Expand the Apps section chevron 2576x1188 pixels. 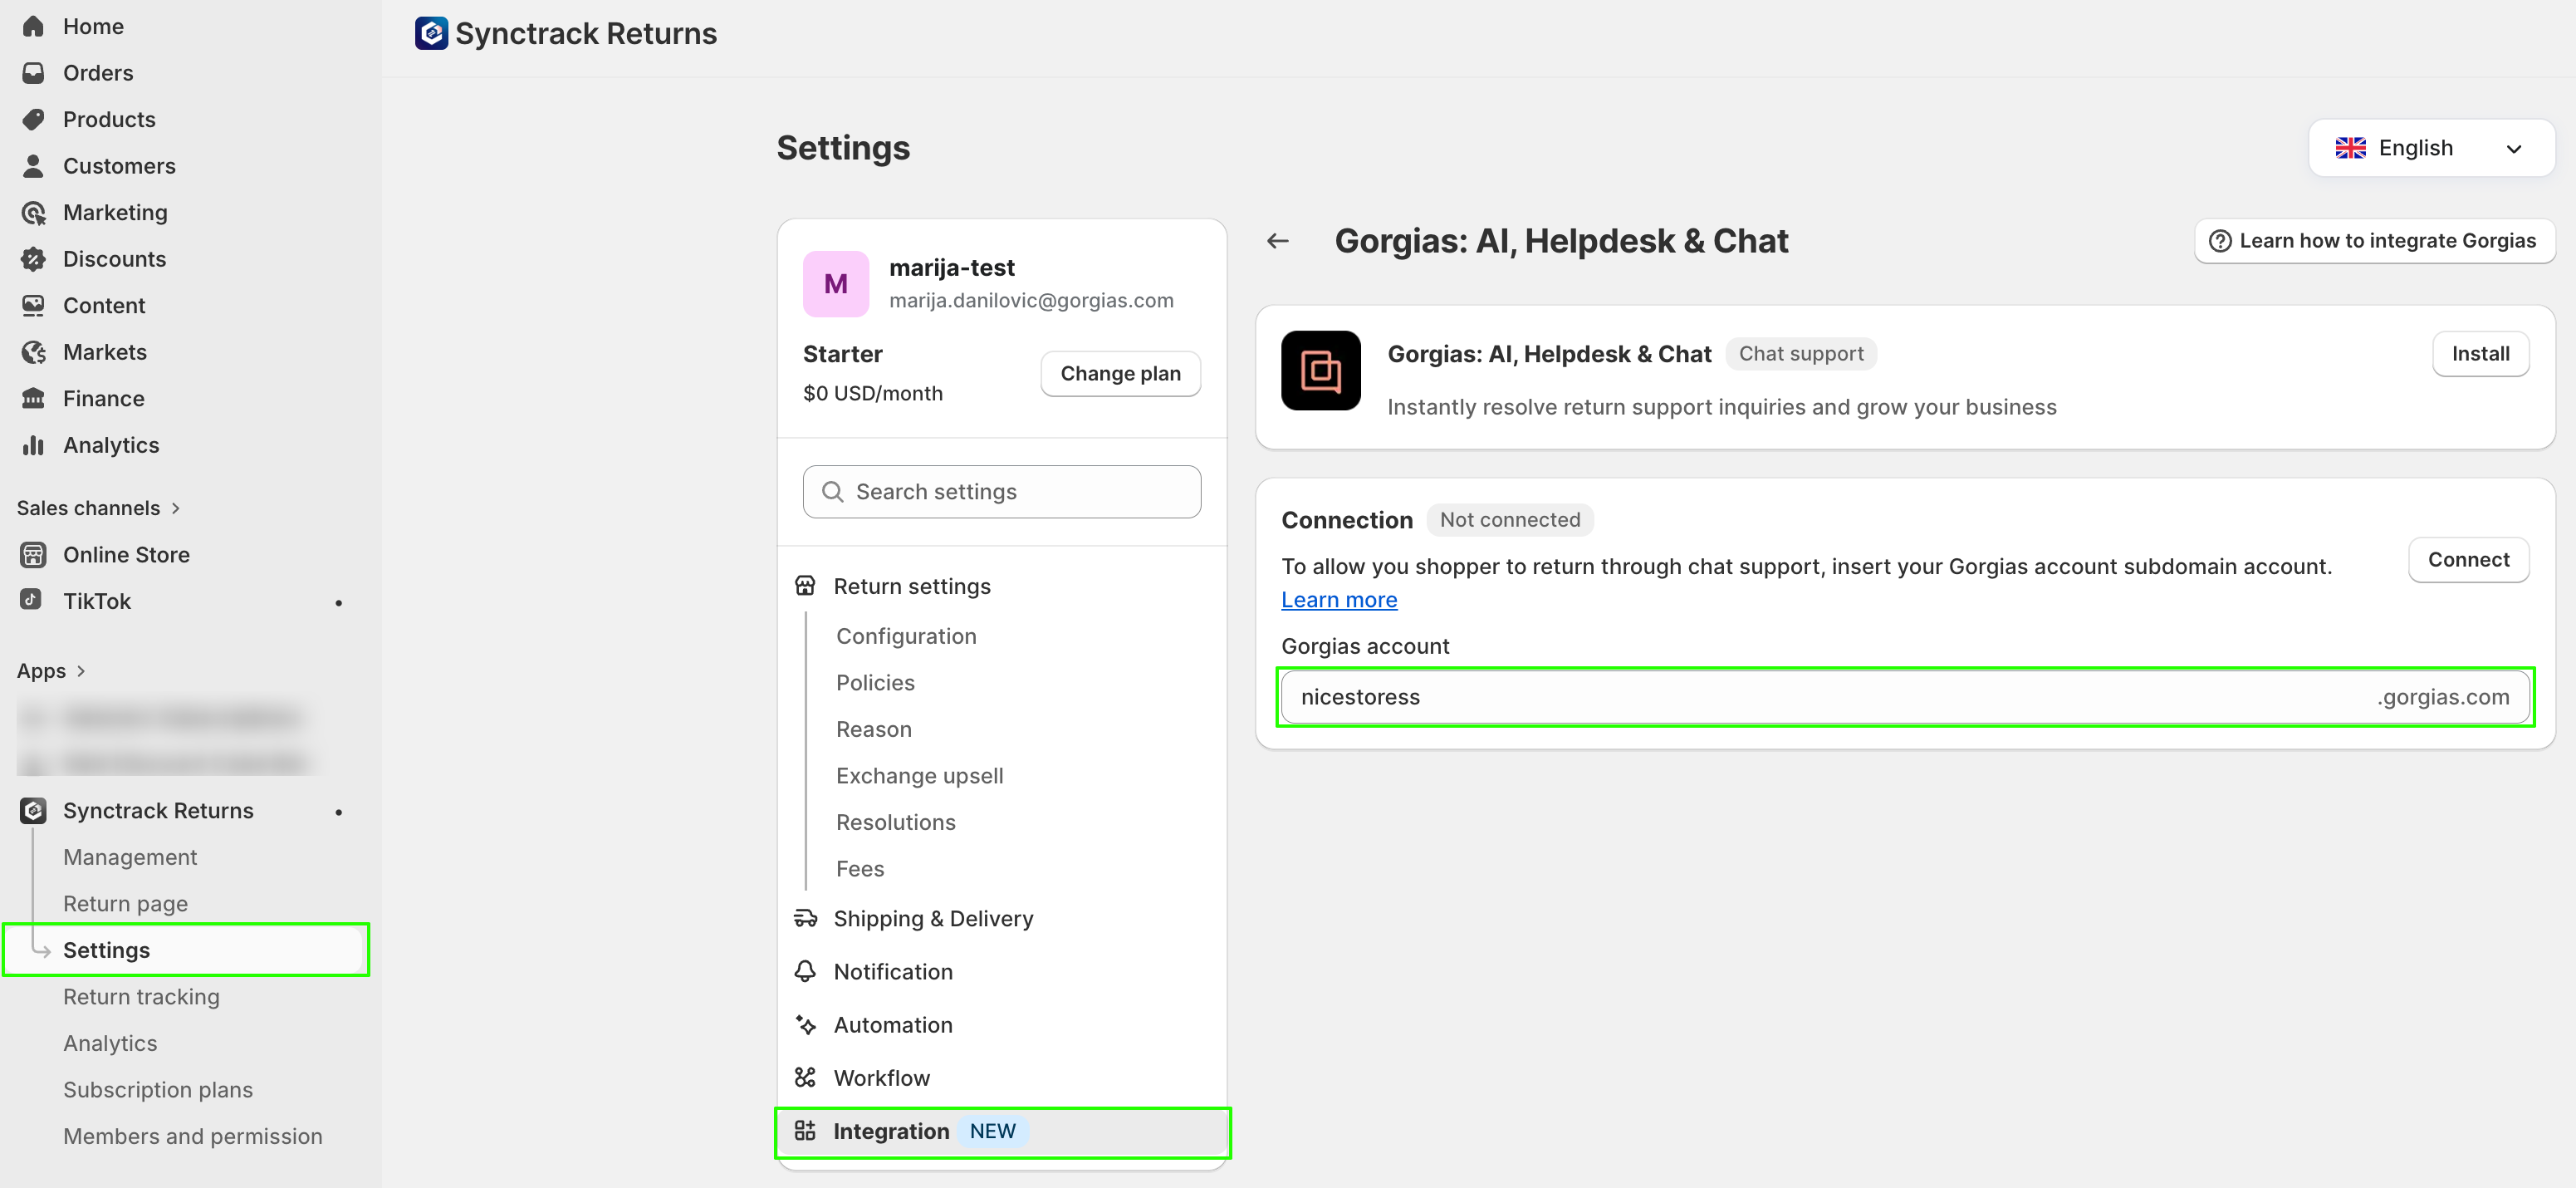click(81, 671)
